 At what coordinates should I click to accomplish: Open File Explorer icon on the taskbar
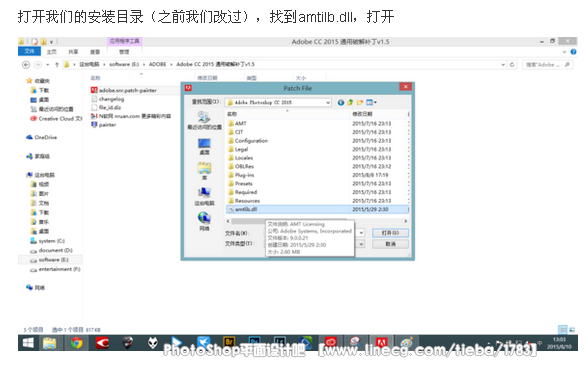click(x=49, y=343)
